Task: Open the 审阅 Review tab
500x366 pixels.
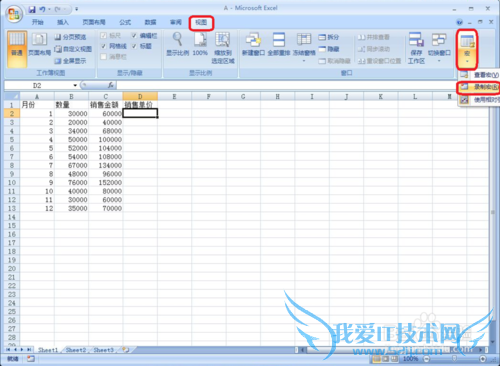Action: pyautogui.click(x=176, y=22)
